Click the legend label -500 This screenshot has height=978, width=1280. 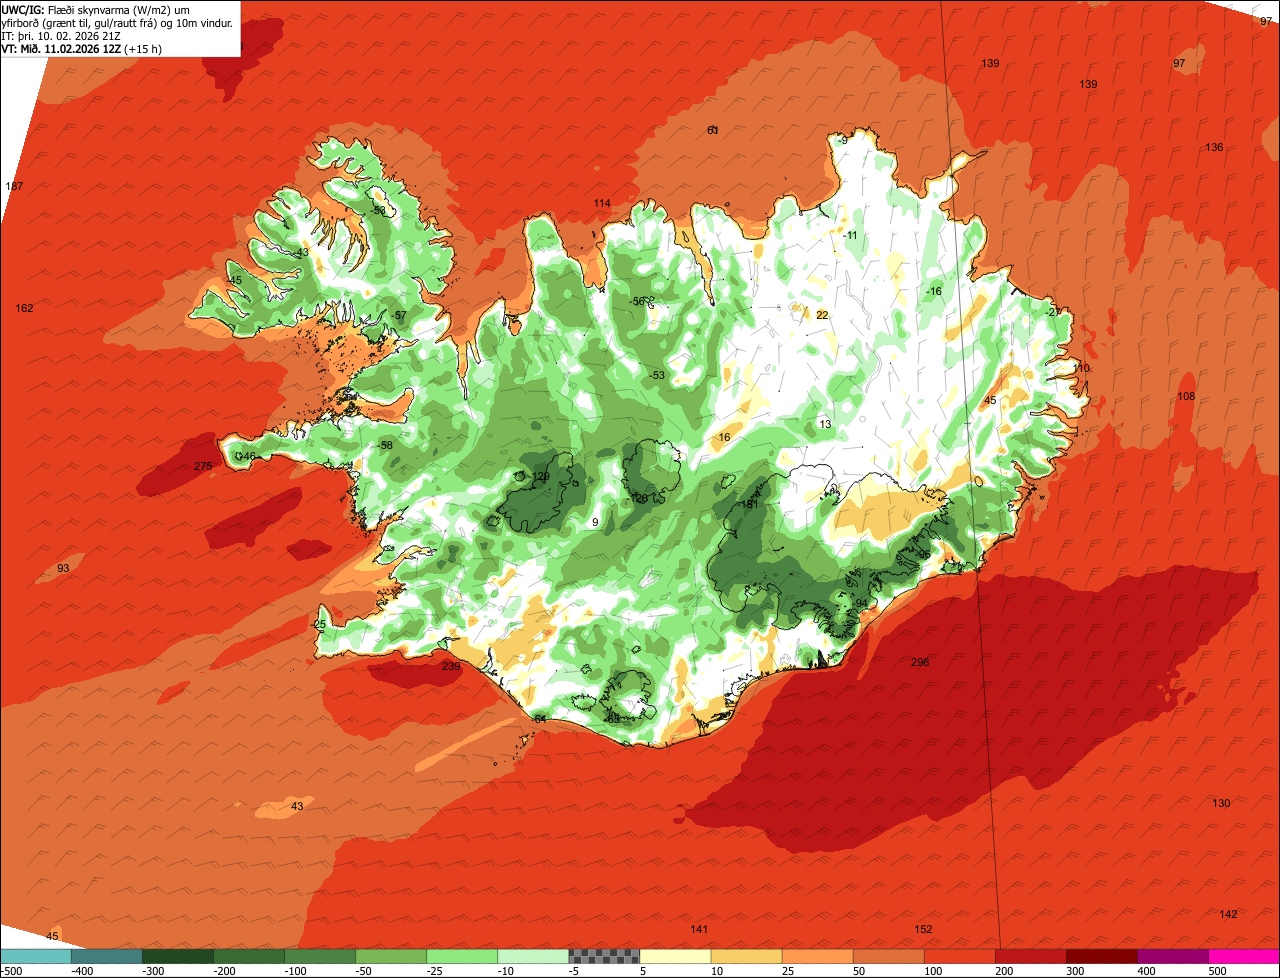click(x=11, y=971)
